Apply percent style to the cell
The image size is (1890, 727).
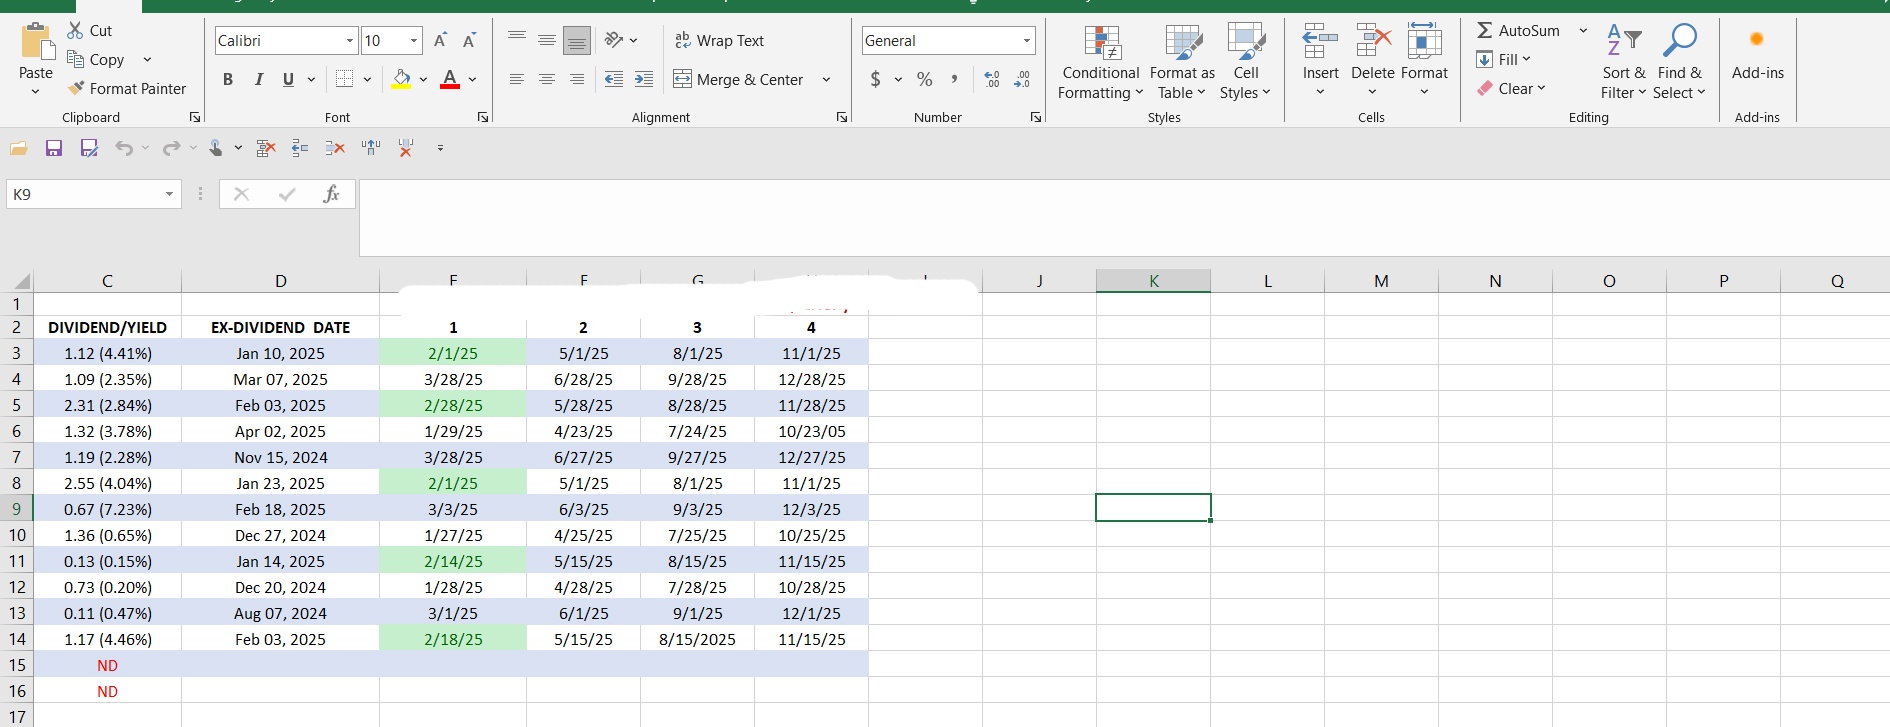[925, 79]
